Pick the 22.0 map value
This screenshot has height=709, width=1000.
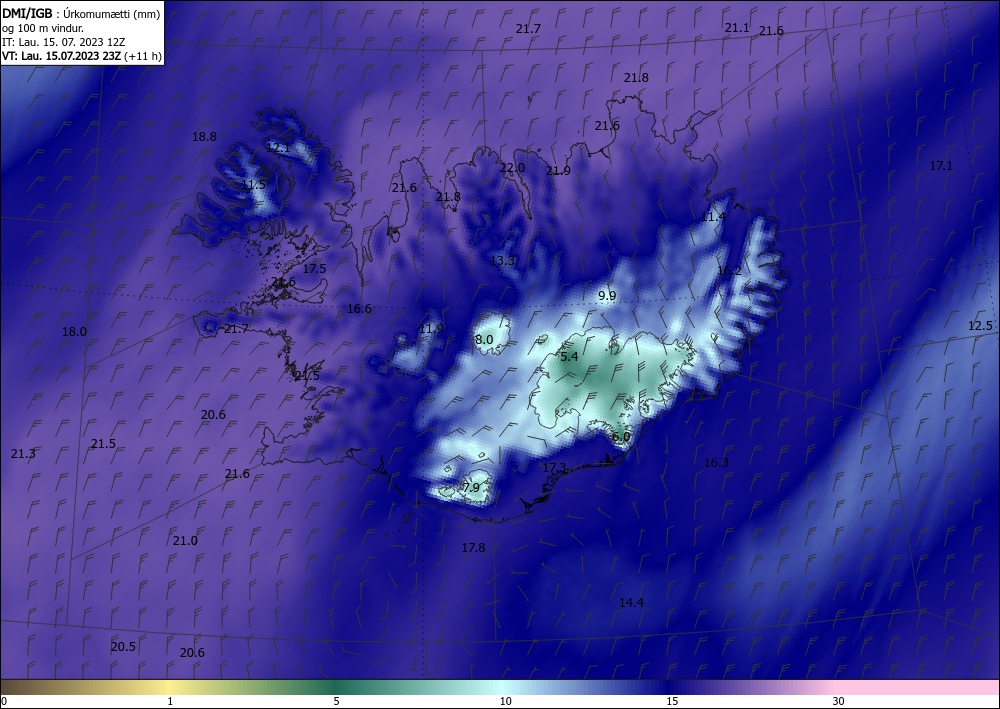(x=512, y=168)
